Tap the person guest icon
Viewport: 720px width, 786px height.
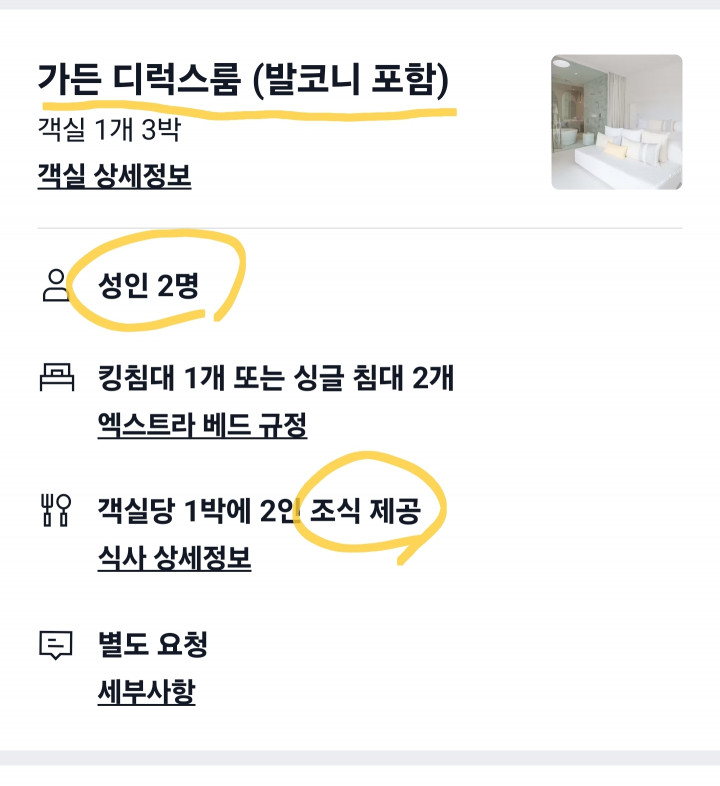(54, 286)
